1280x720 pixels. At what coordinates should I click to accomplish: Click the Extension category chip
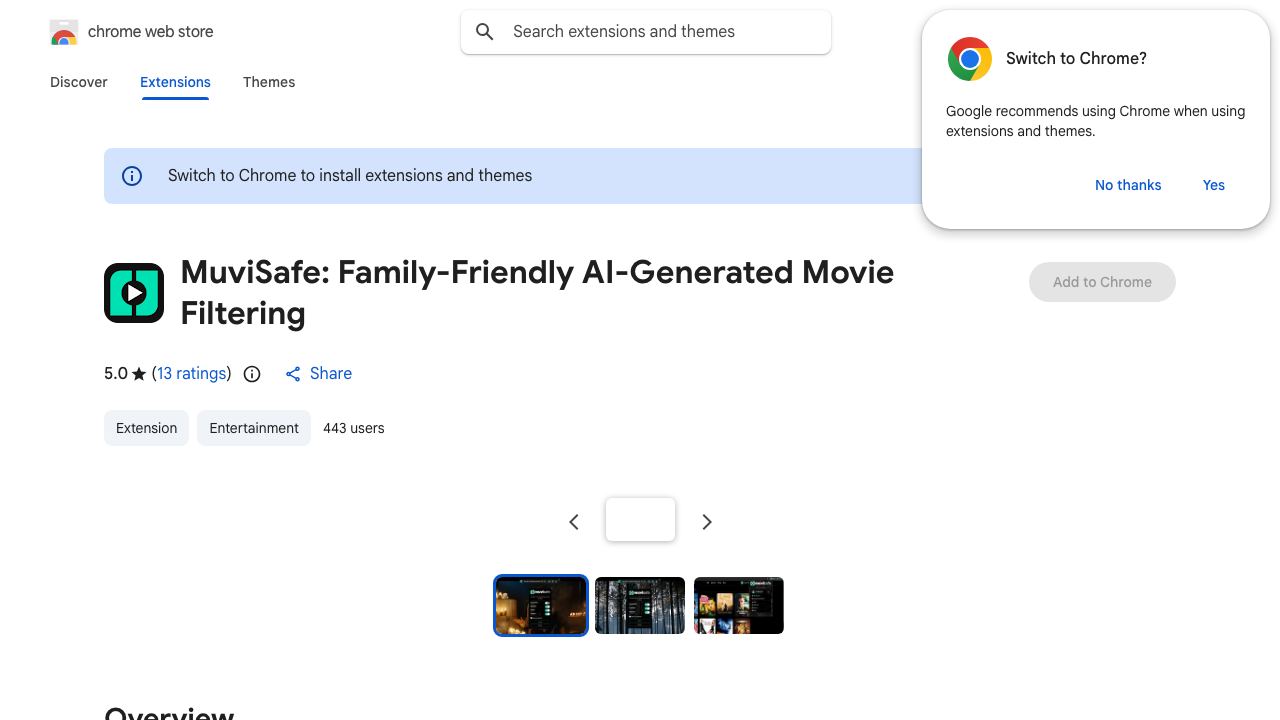point(146,428)
